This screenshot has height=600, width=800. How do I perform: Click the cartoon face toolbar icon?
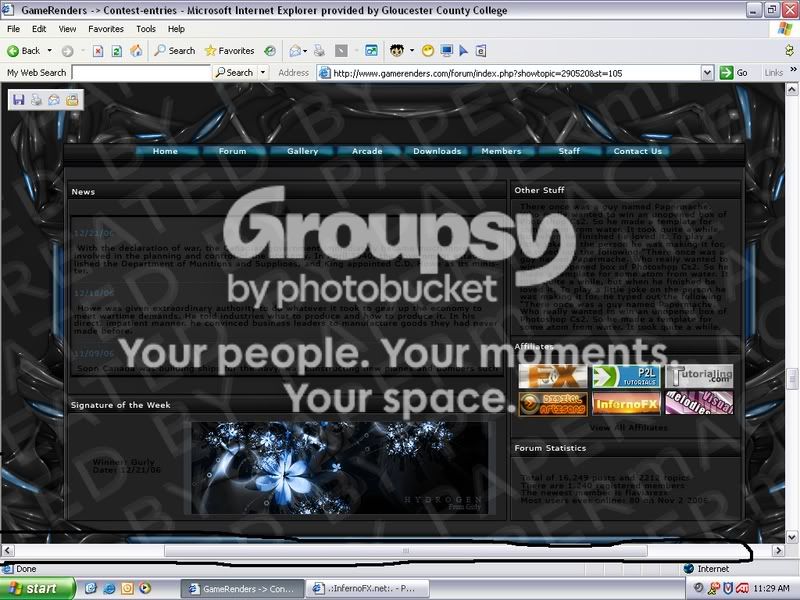click(396, 51)
